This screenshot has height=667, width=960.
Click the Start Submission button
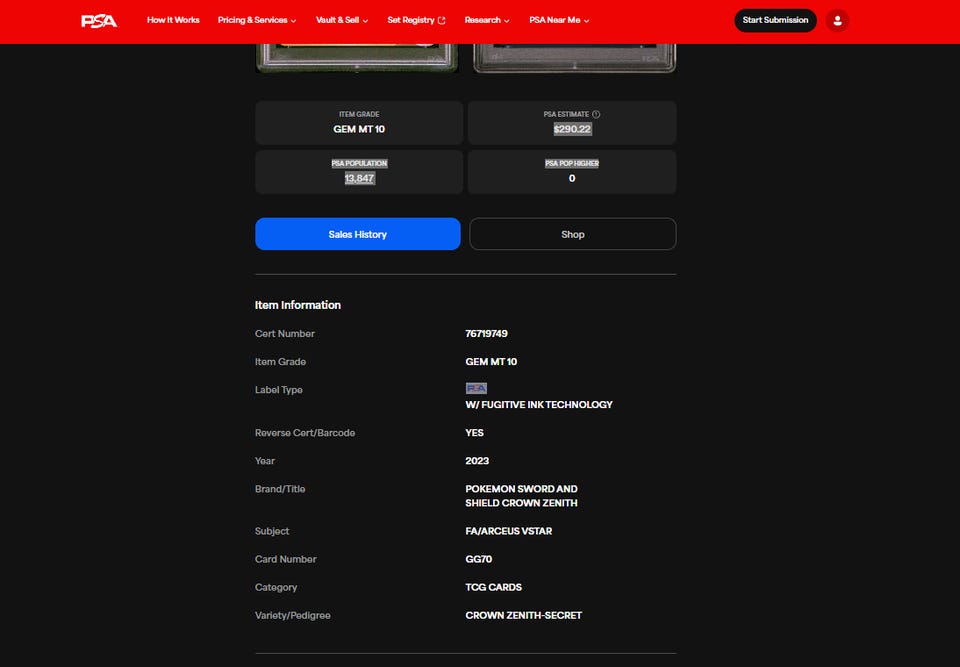pos(775,20)
